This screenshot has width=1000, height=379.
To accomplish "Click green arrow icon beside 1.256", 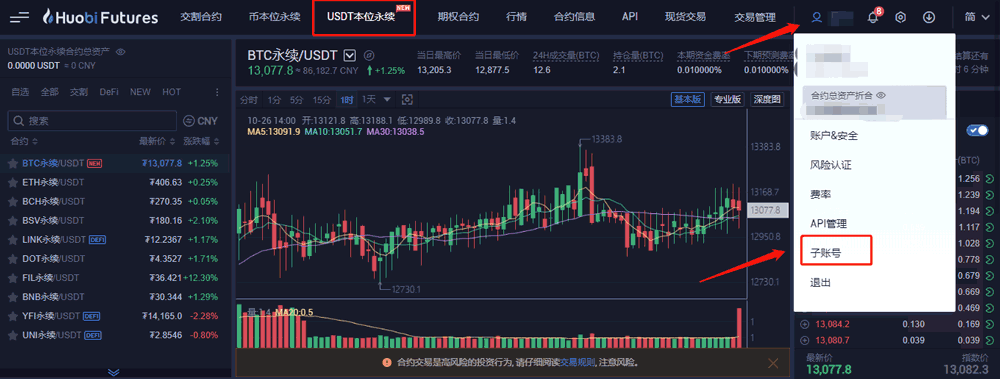I will coord(990,178).
